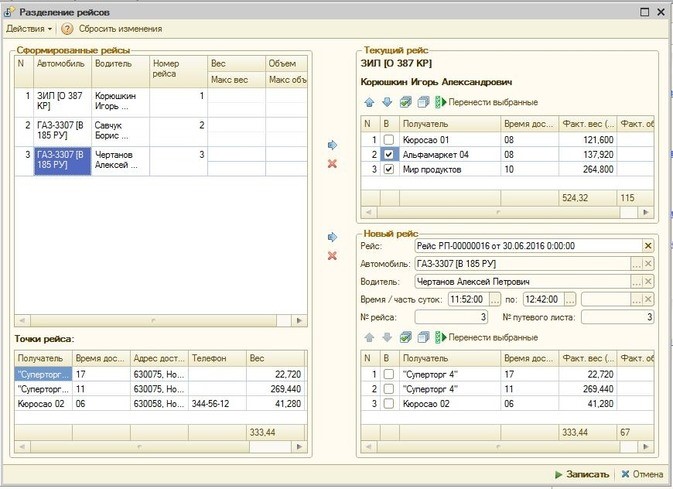
Task: Select the ЗИЛ [О 387 КР] row in trips table
Action: (x=161, y=102)
